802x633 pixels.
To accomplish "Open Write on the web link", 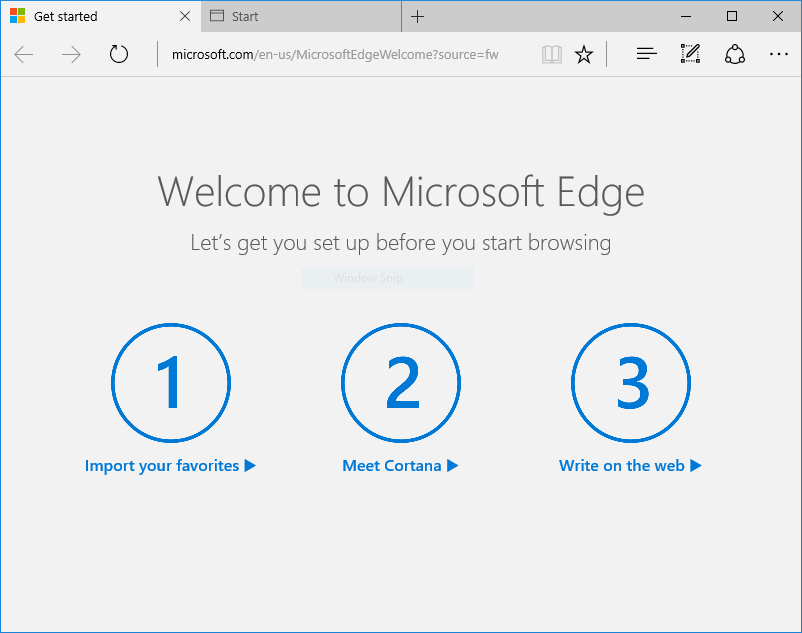I will click(630, 466).
